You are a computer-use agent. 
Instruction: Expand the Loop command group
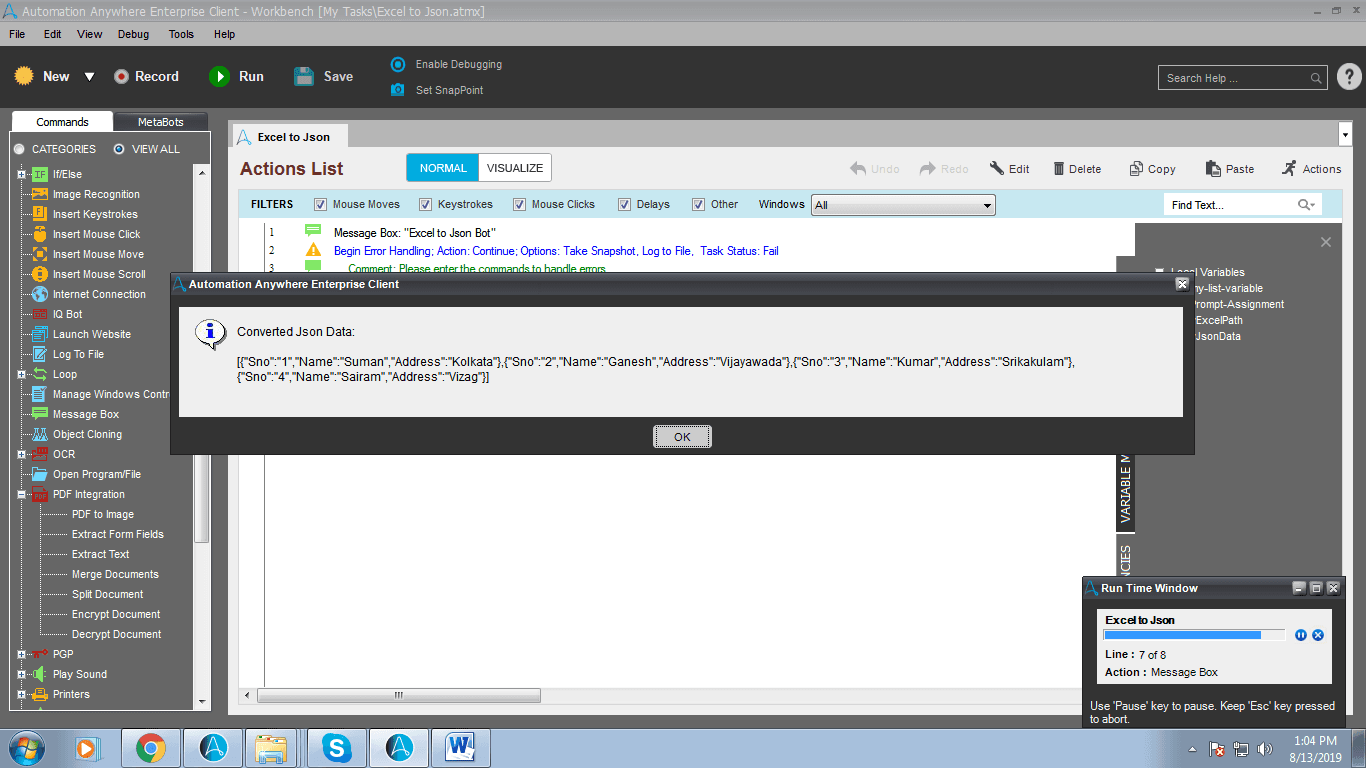[x=21, y=374]
